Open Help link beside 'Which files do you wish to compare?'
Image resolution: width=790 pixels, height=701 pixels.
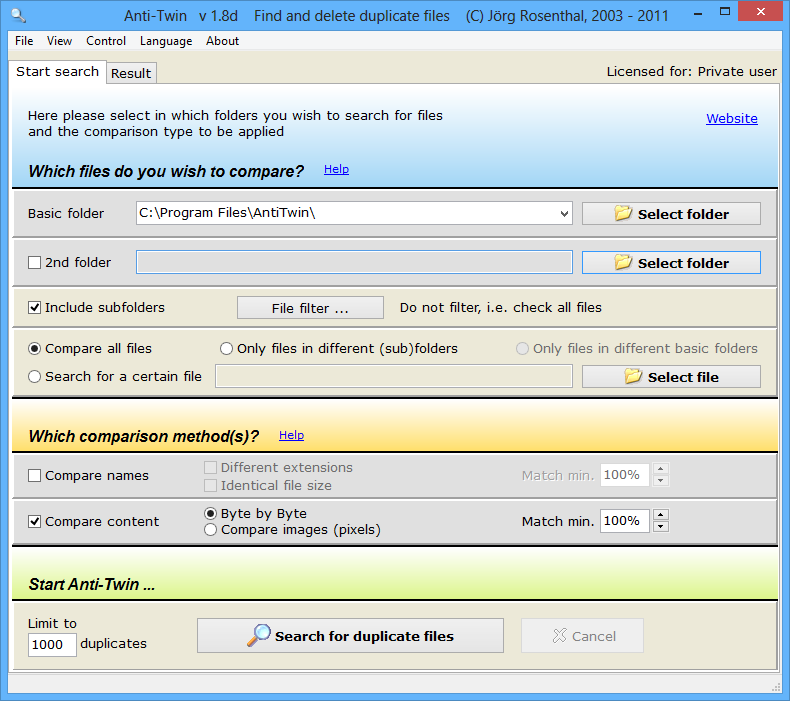point(336,169)
